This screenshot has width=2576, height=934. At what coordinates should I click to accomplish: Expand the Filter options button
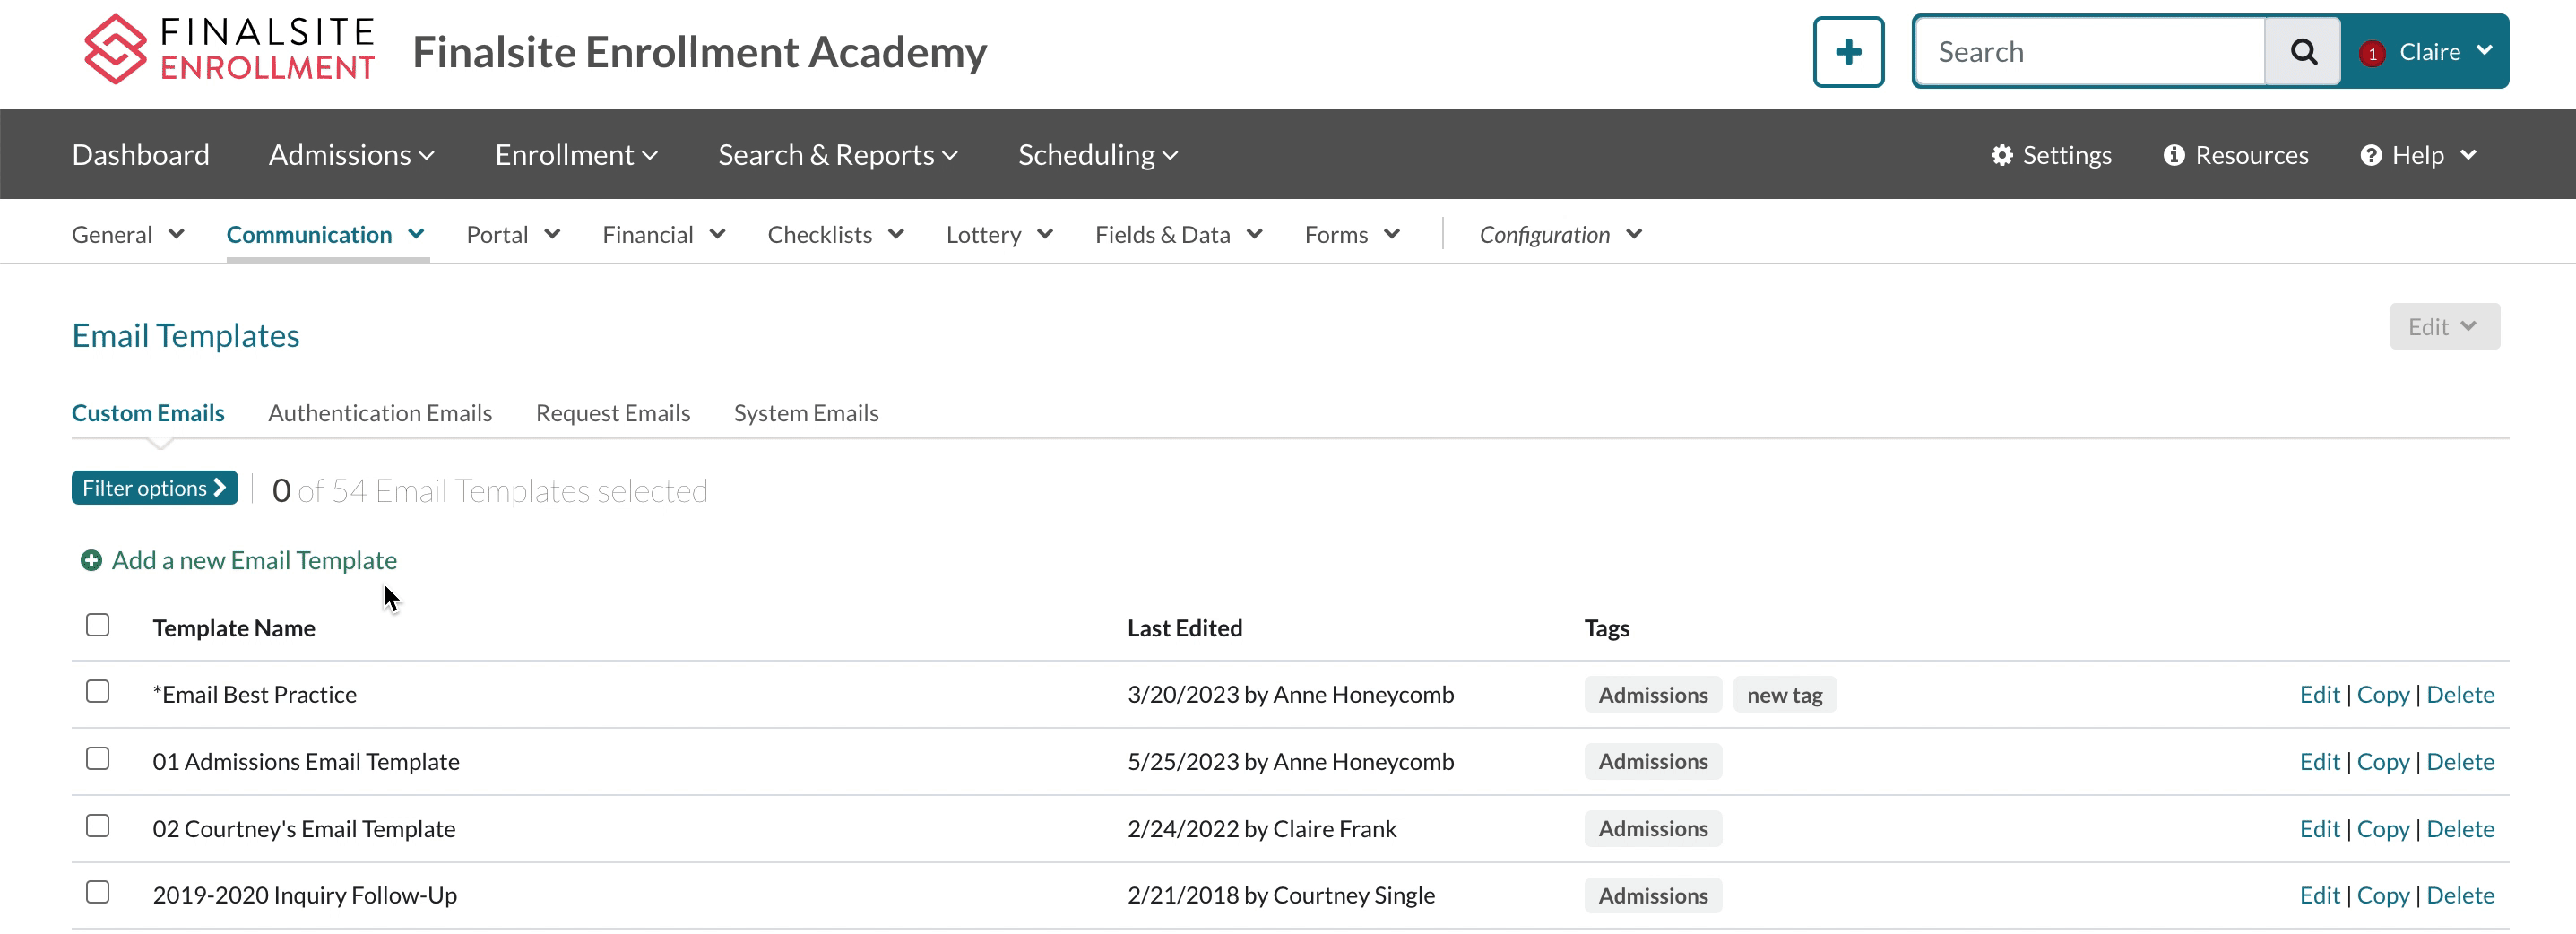[x=154, y=488]
